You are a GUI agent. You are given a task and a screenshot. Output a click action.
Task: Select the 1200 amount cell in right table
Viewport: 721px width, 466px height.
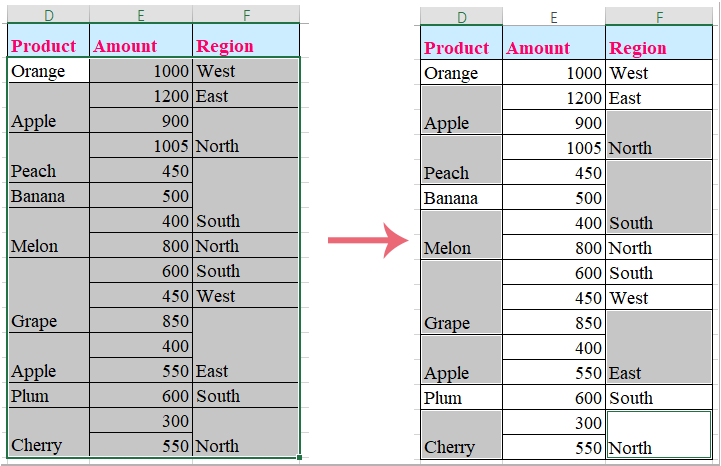[x=554, y=98]
